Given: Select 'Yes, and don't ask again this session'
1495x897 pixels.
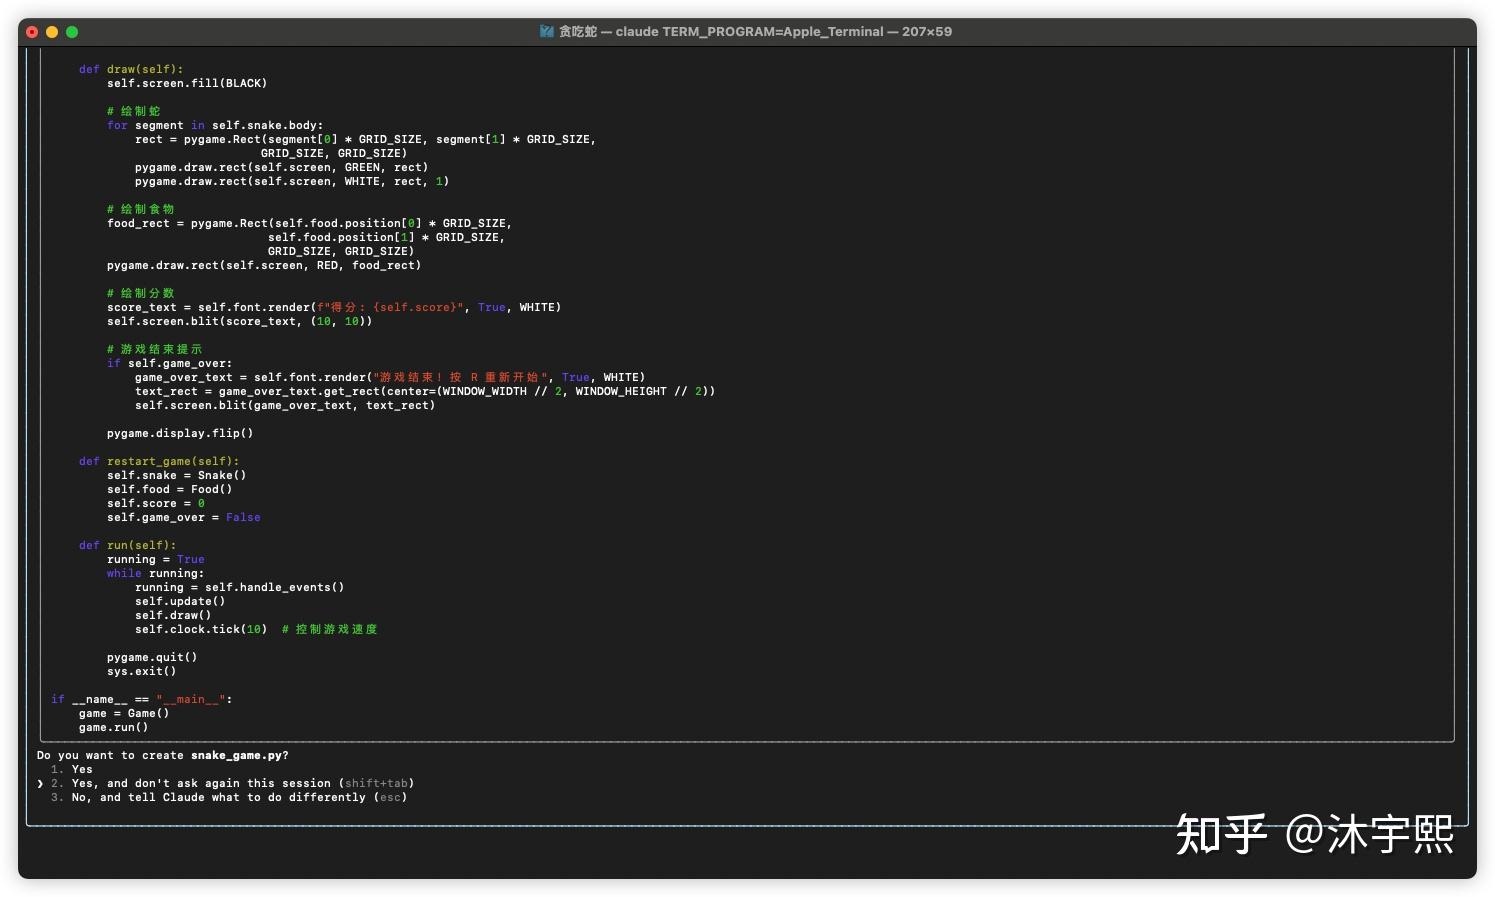Looking at the screenshot, I should pos(232,783).
